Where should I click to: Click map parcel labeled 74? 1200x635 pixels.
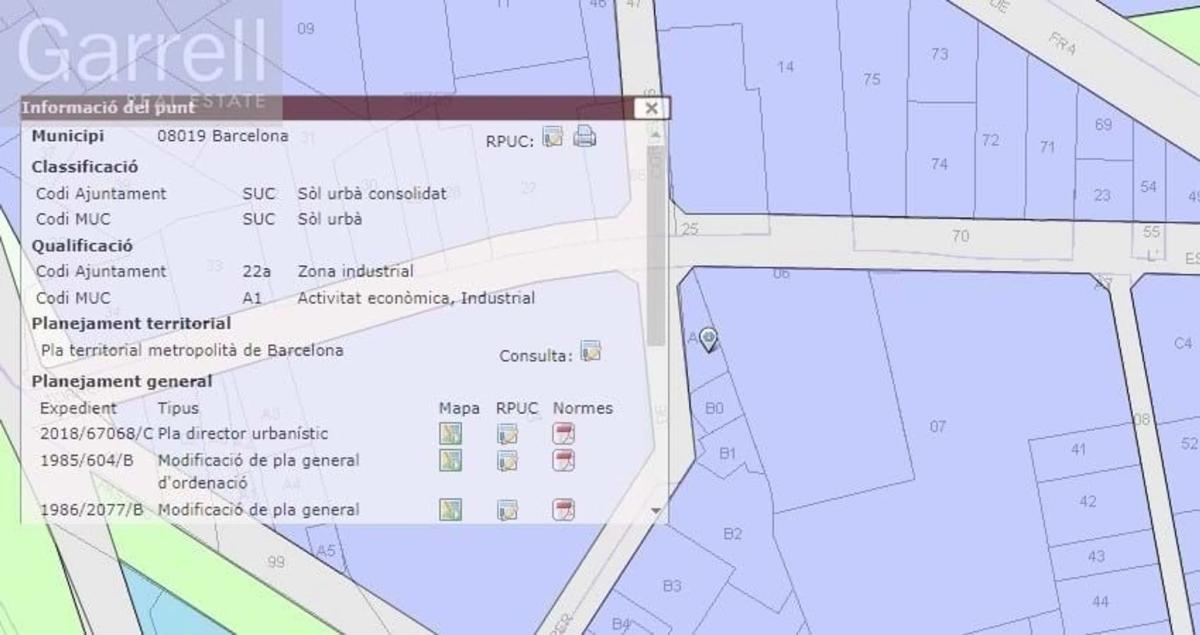click(x=939, y=164)
